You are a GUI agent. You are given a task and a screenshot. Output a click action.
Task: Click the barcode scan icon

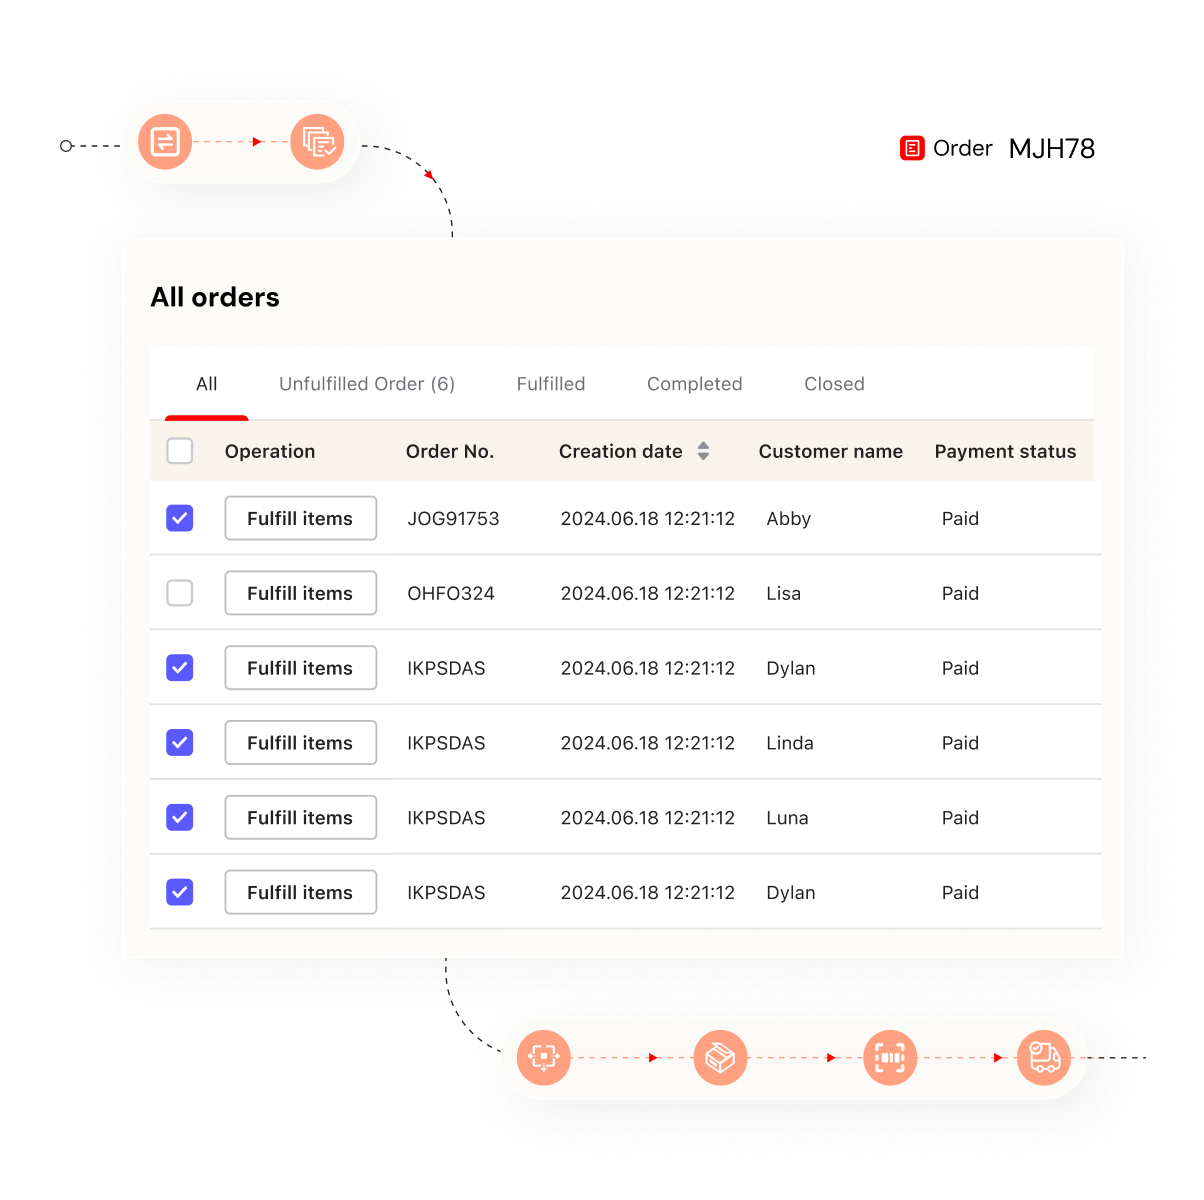[x=890, y=1057]
